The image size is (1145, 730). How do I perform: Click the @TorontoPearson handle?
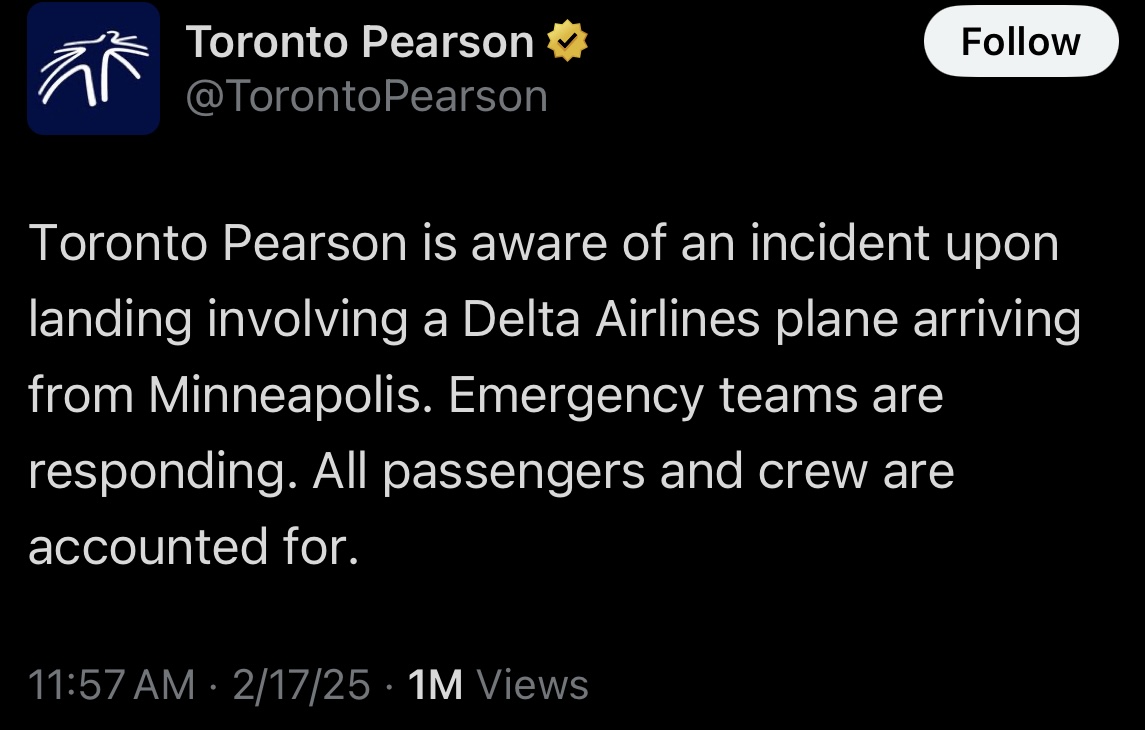point(367,96)
